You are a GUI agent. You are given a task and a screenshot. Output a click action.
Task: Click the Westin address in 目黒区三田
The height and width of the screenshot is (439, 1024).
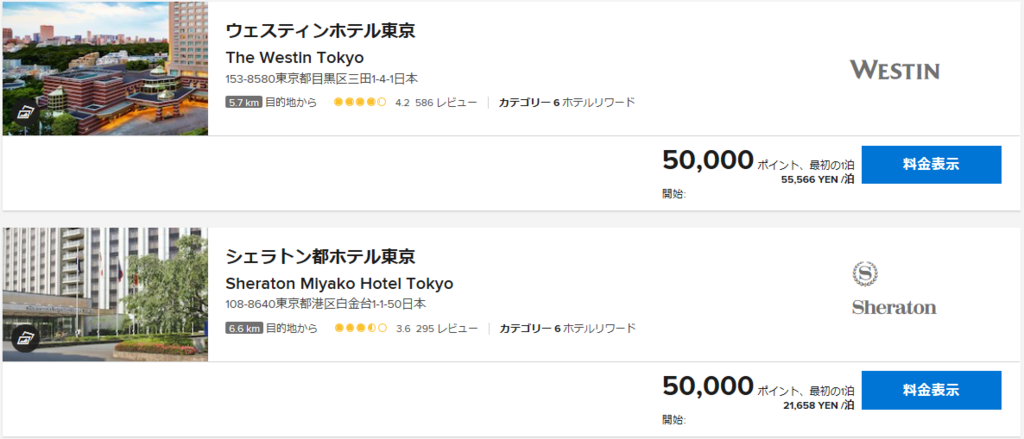[x=318, y=79]
